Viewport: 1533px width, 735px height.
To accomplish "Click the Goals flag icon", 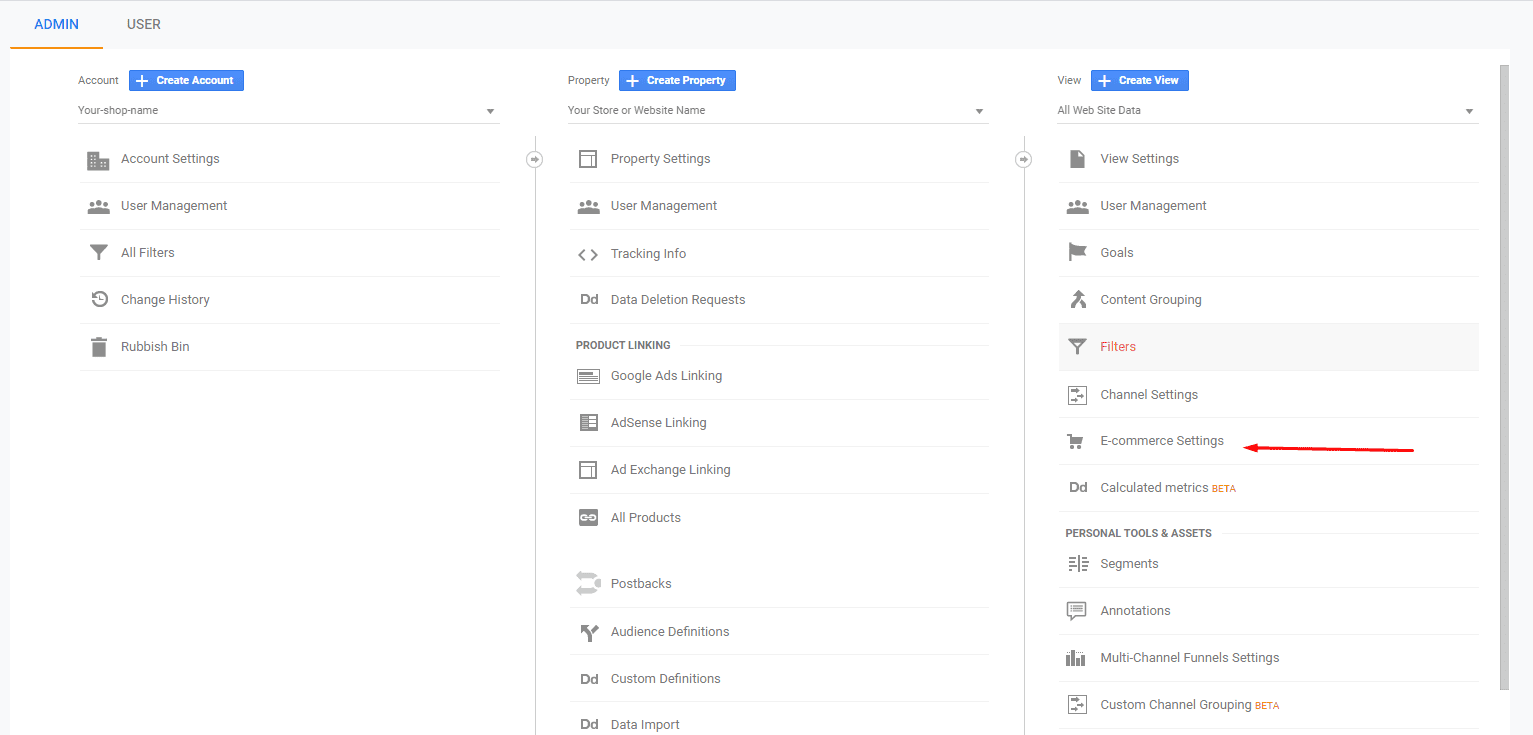I will 1077,253.
